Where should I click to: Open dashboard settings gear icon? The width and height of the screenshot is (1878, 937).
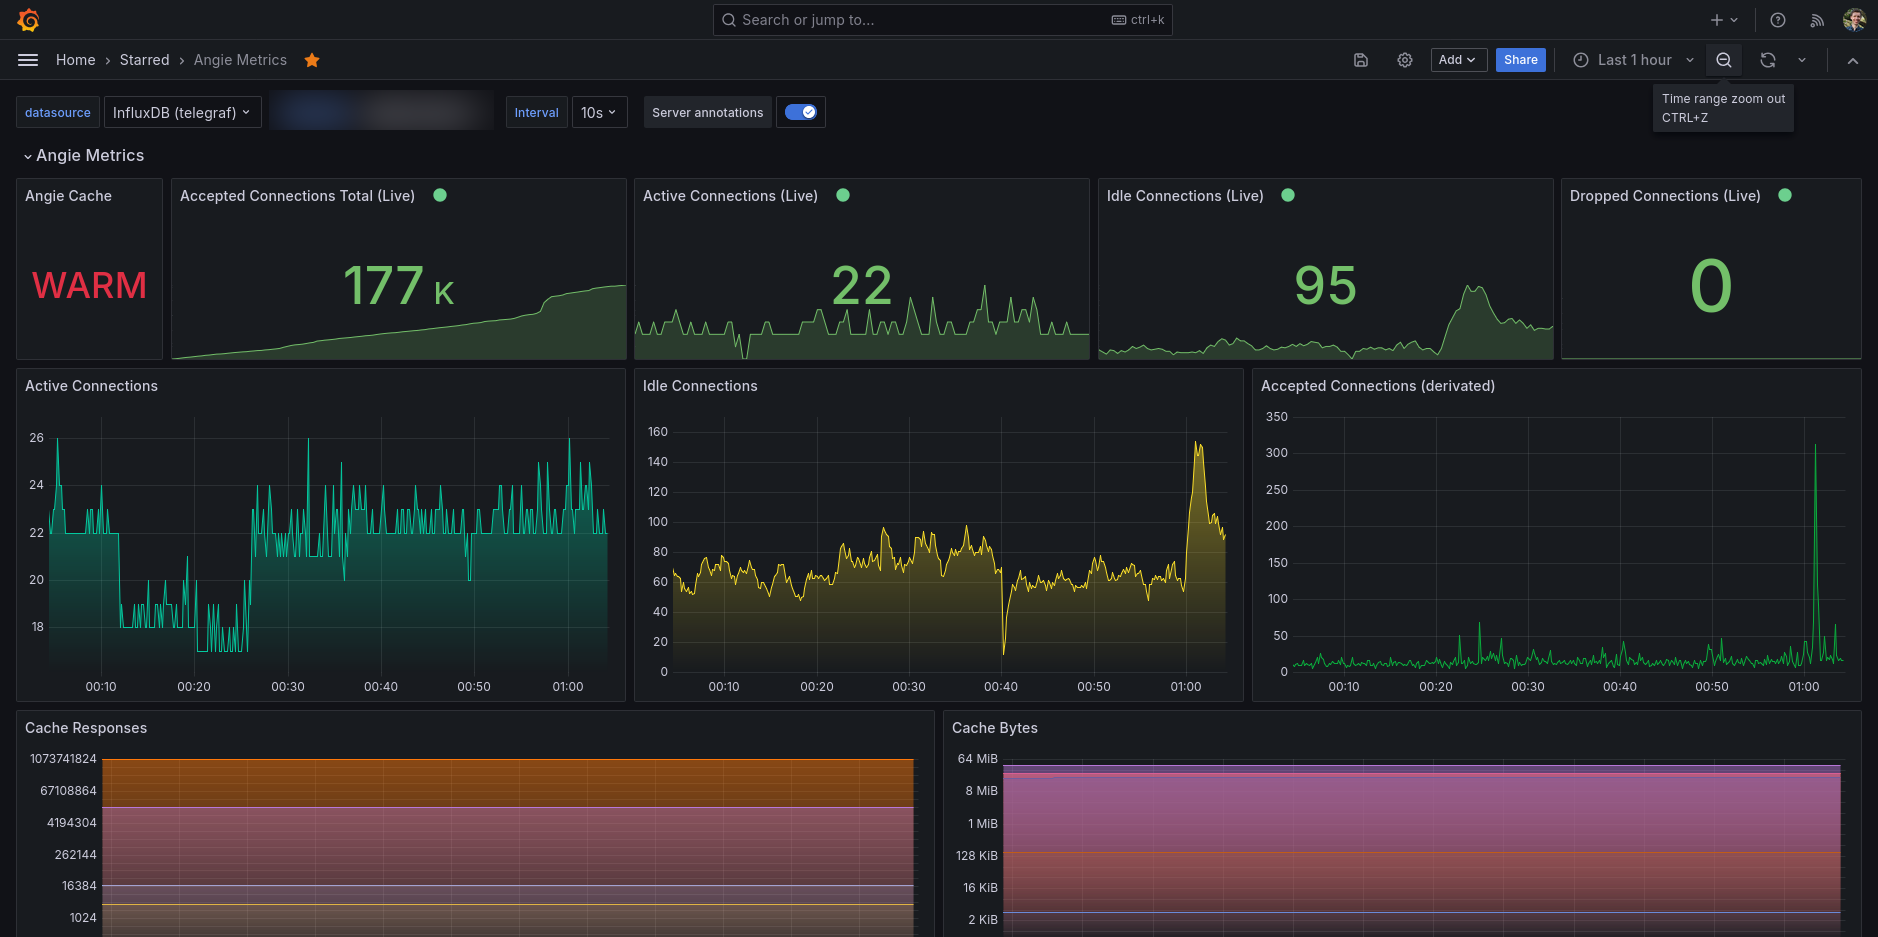pos(1405,60)
